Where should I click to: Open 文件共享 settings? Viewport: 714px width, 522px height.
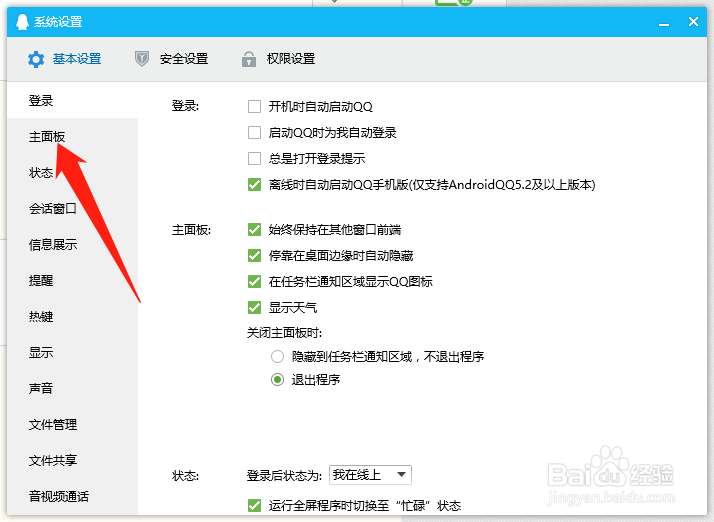72,461
